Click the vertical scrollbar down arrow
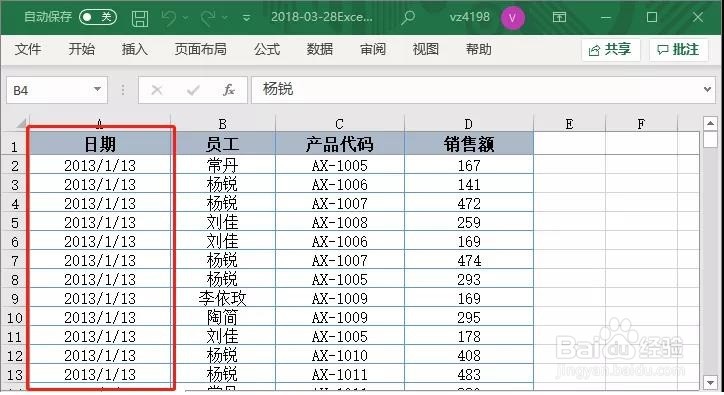The height and width of the screenshot is (395, 724). [710, 383]
